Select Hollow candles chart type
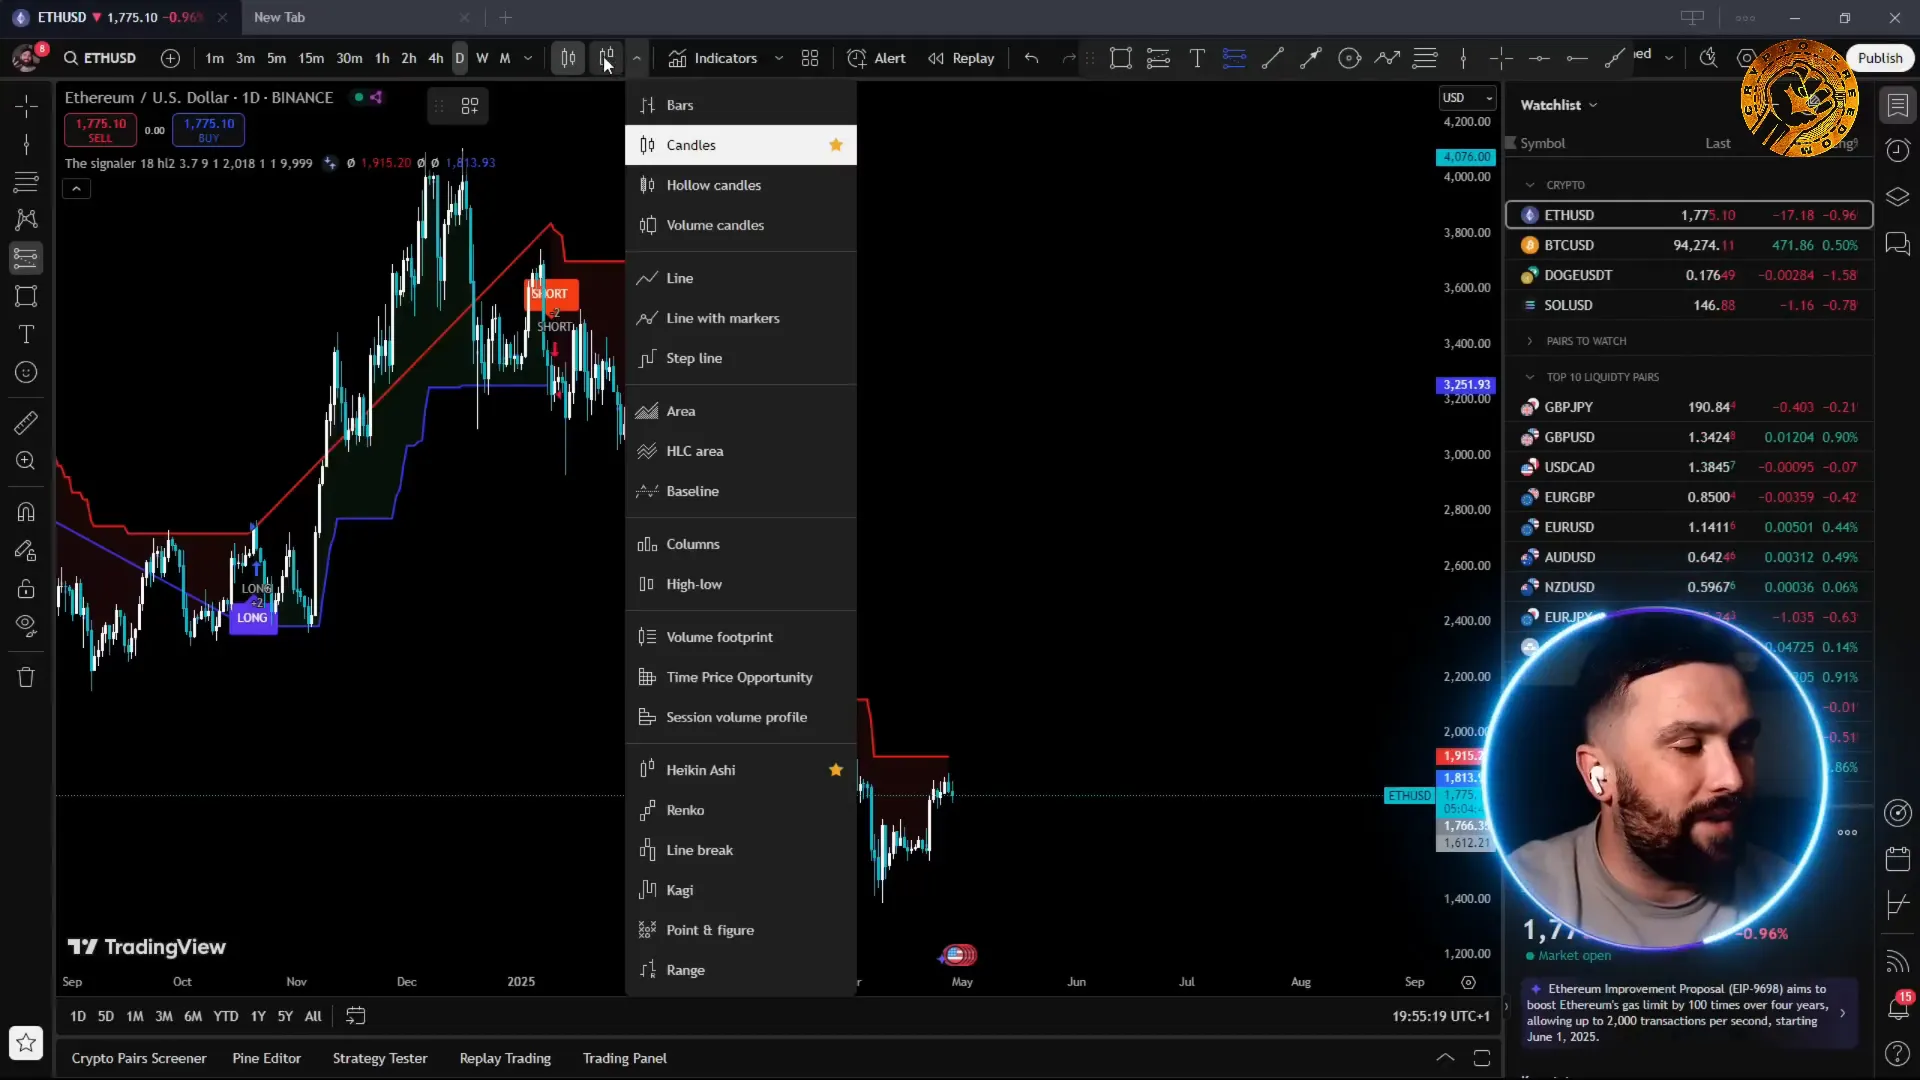The height and width of the screenshot is (1080, 1920). click(740, 185)
